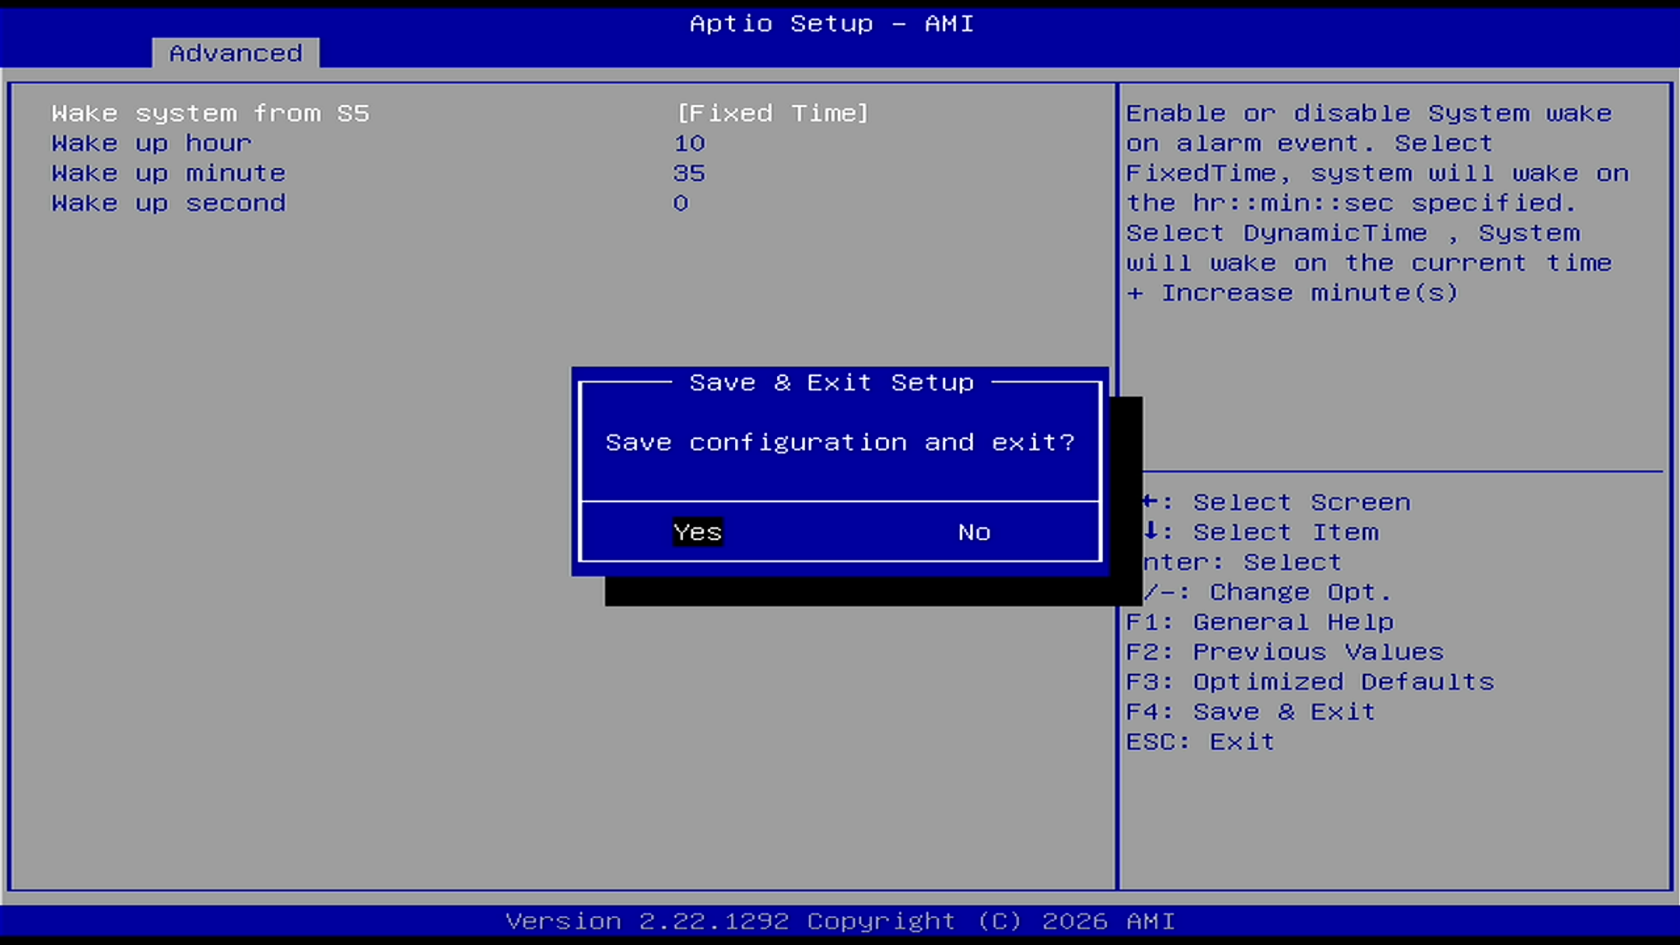Choose No in Save & Exit dialog

[x=974, y=532]
